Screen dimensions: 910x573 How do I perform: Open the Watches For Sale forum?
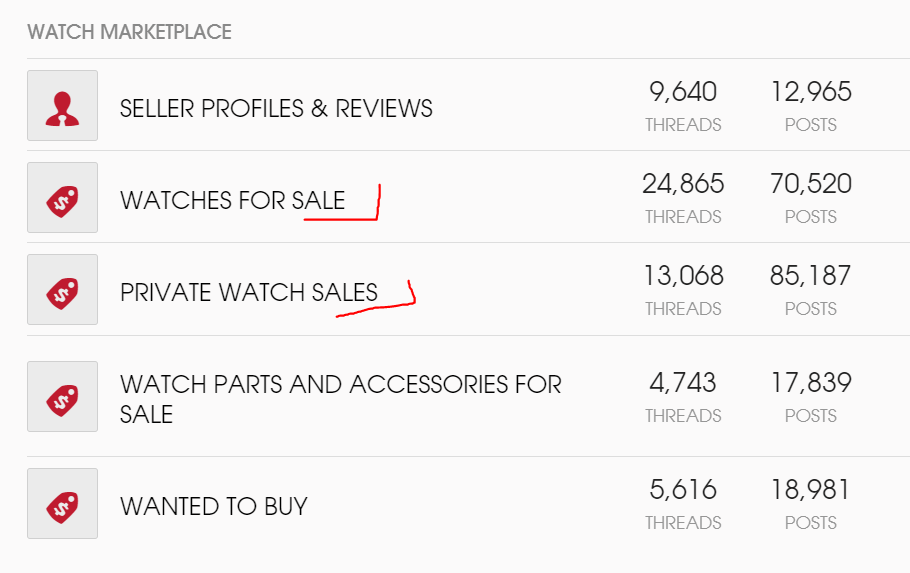pos(232,200)
